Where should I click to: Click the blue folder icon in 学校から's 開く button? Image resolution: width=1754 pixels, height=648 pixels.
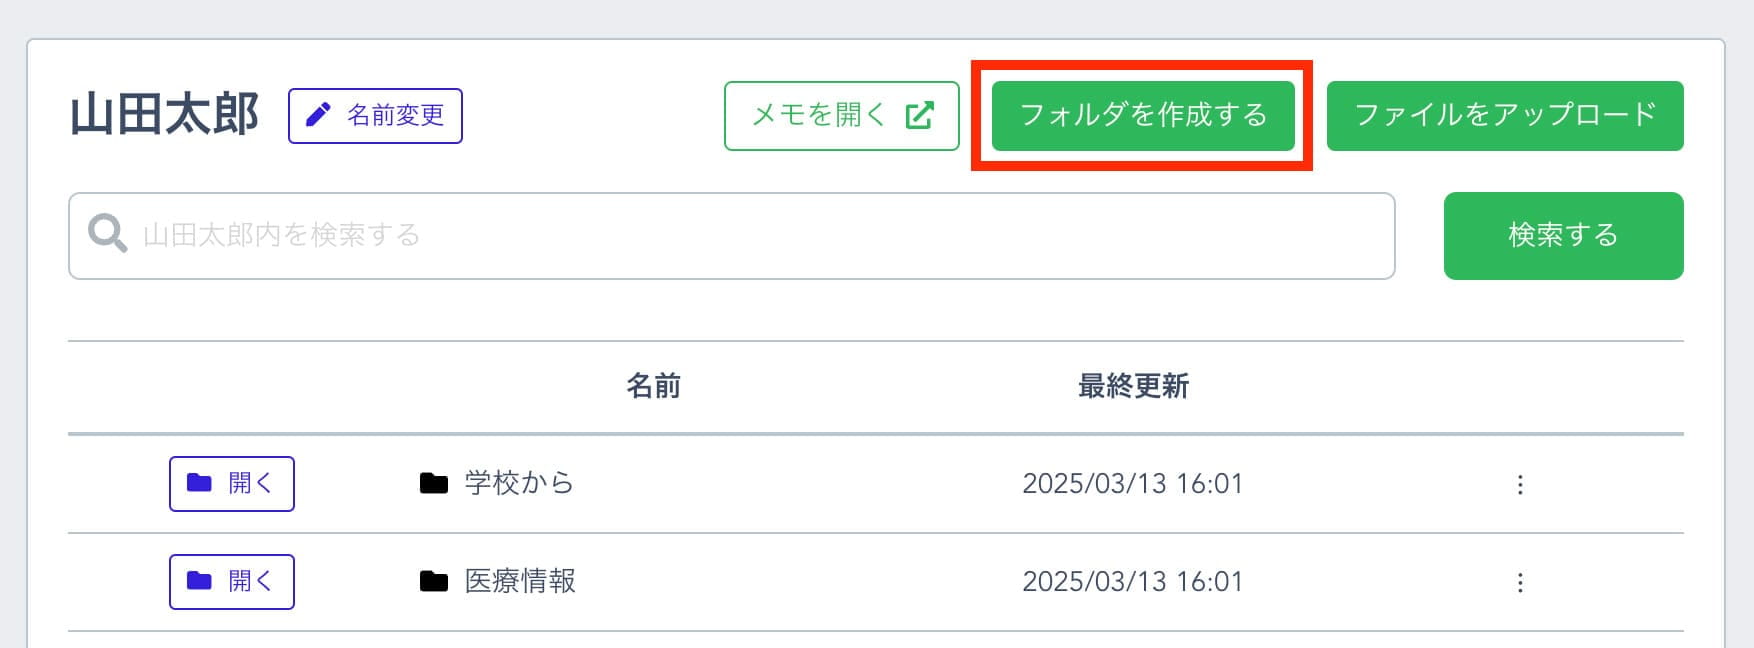[x=199, y=483]
